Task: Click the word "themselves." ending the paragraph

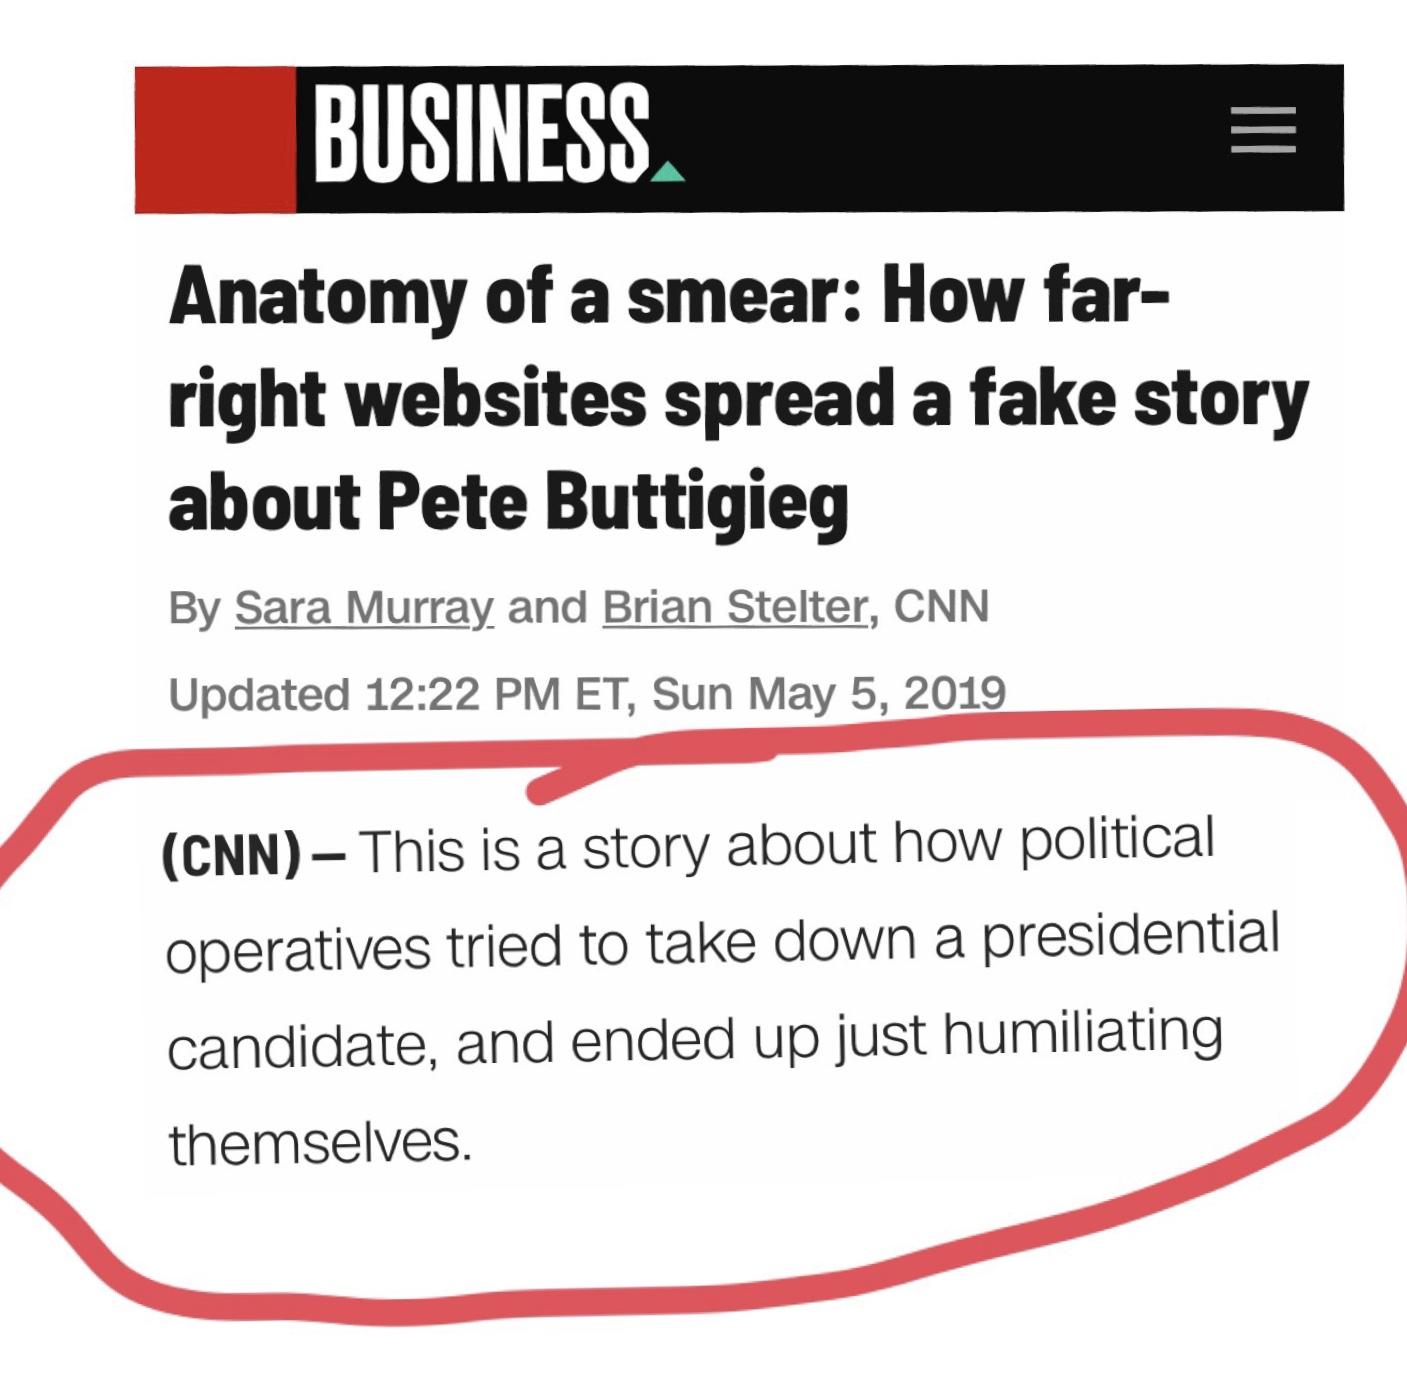Action: pos(320,1142)
